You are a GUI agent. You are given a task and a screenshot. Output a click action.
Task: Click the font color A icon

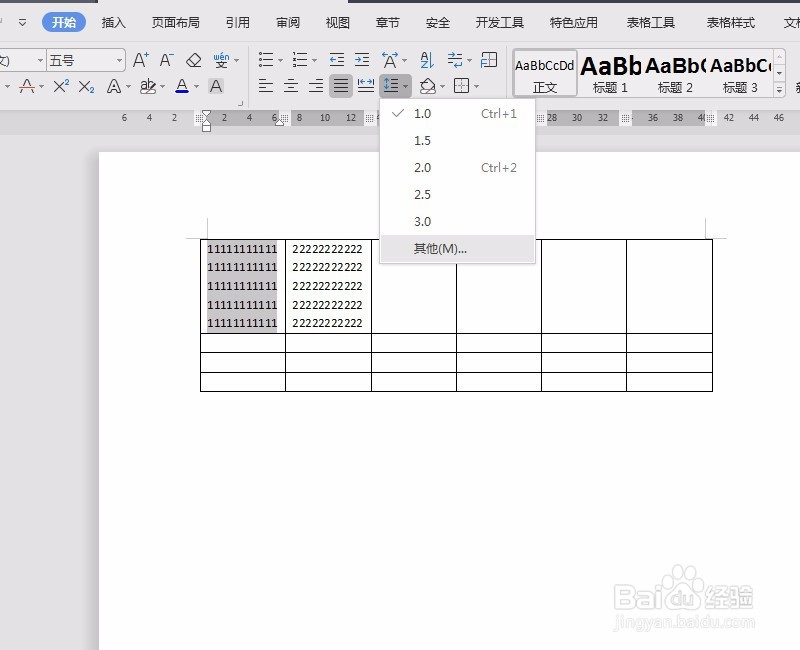pyautogui.click(x=182, y=86)
